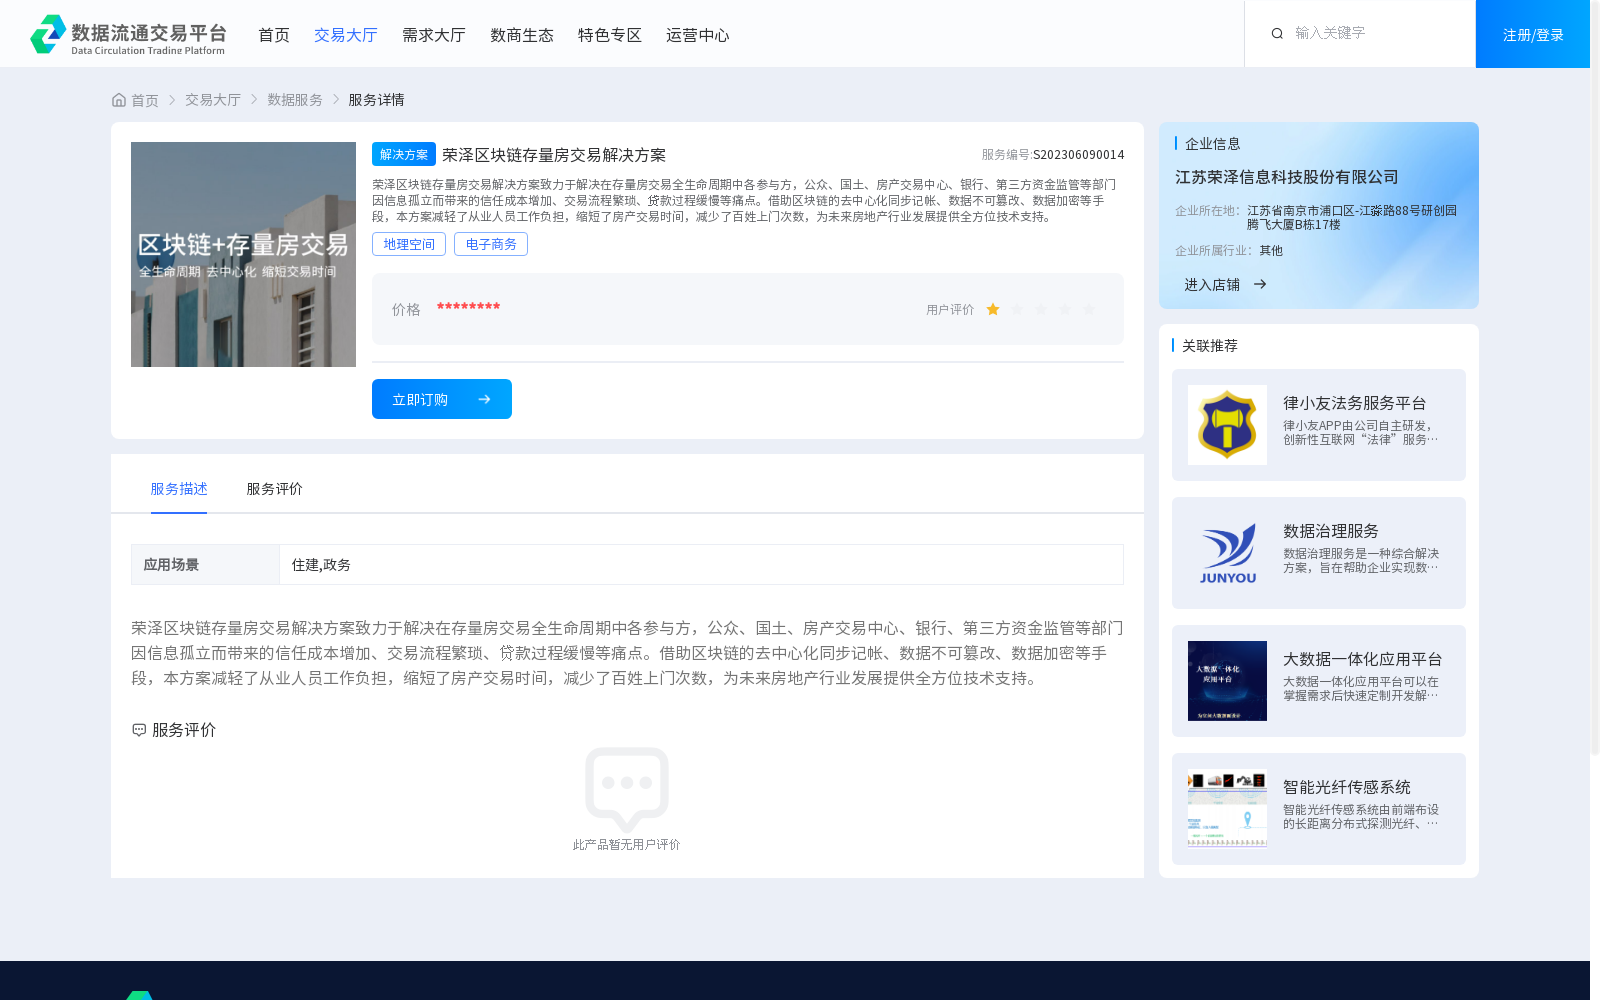Click the masked price asterisks
Image resolution: width=1600 pixels, height=1000 pixels.
468,307
